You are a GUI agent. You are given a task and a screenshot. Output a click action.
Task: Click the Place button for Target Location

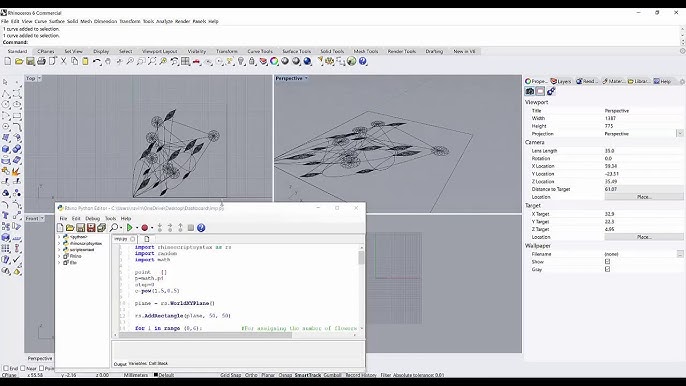coord(644,237)
